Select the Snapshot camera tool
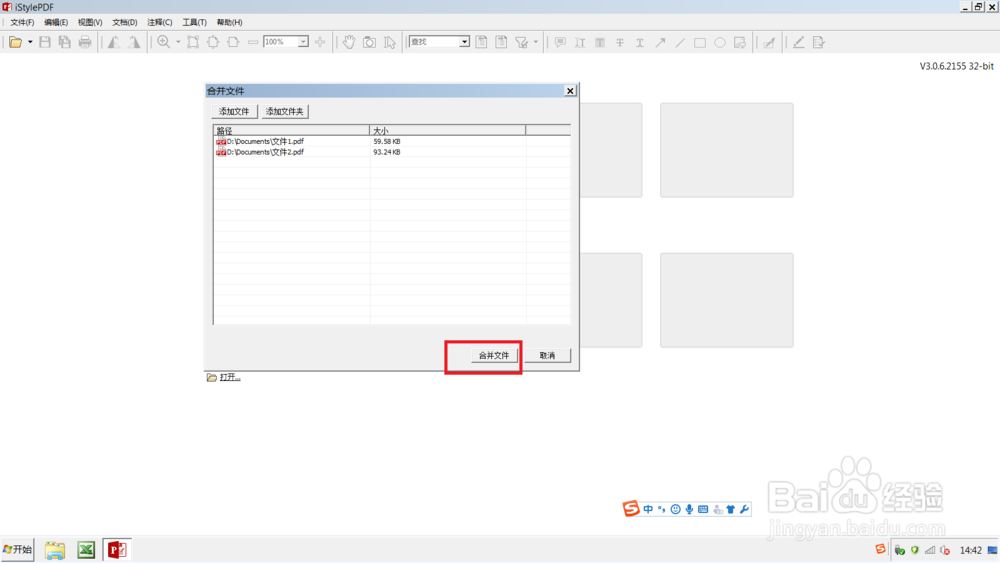Viewport: 1000px width, 563px height. [369, 42]
